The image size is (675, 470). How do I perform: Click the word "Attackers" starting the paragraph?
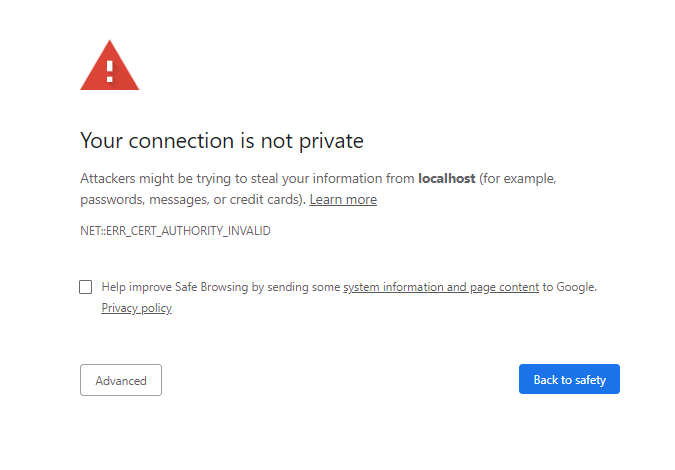pos(108,179)
